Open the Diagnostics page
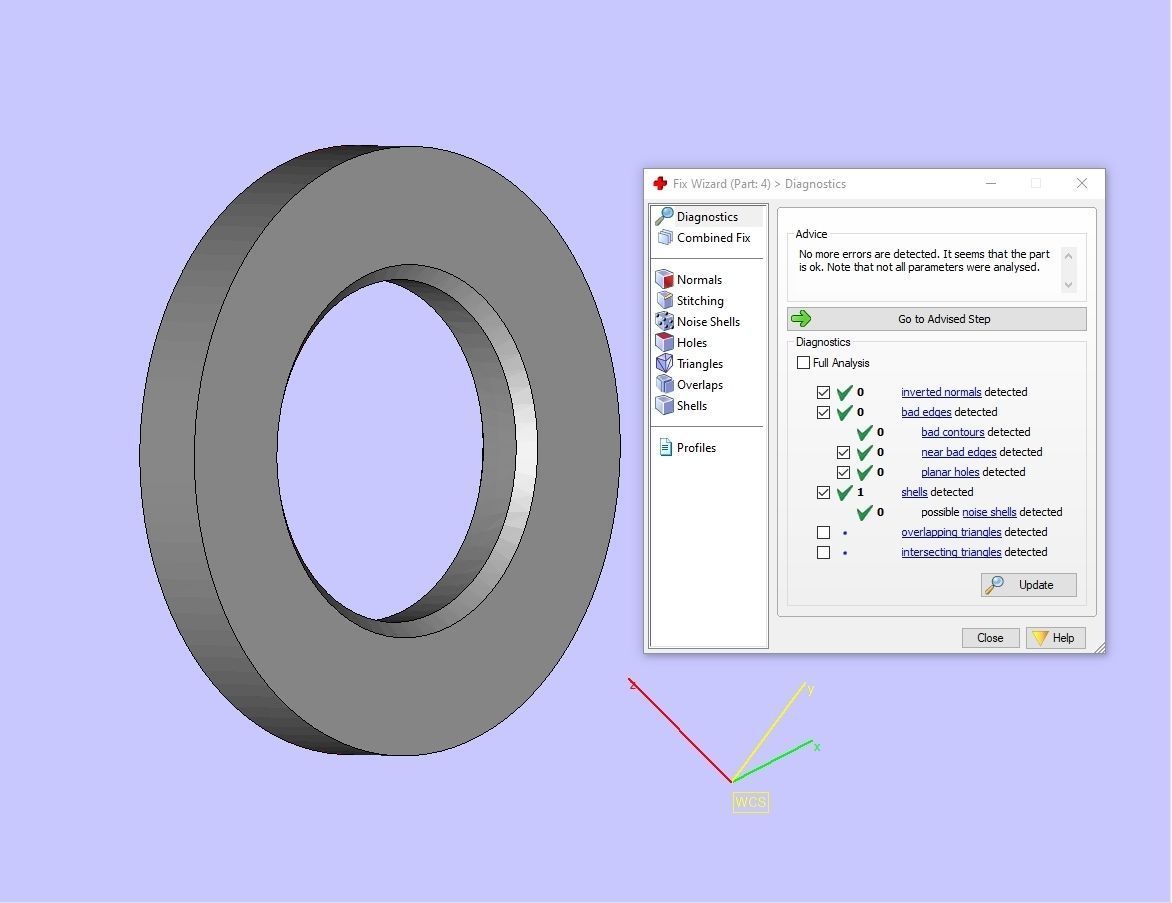The image size is (1172, 903). pyautogui.click(x=707, y=217)
